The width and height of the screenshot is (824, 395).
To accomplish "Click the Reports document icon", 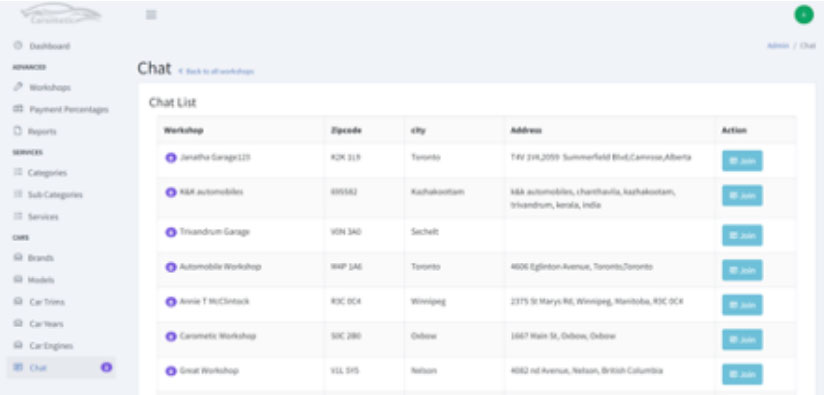I will tap(18, 131).
